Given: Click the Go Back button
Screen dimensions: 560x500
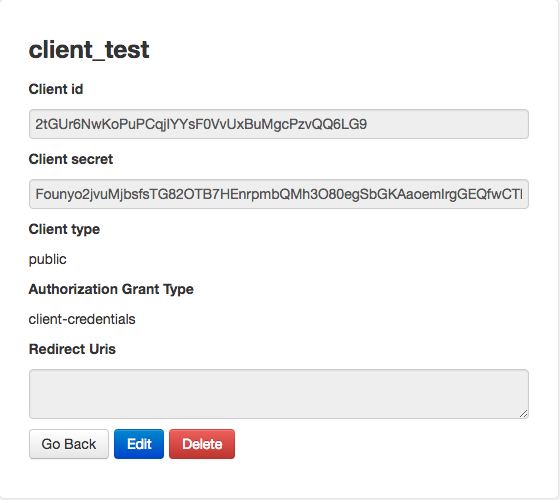Looking at the screenshot, I should (x=69, y=444).
